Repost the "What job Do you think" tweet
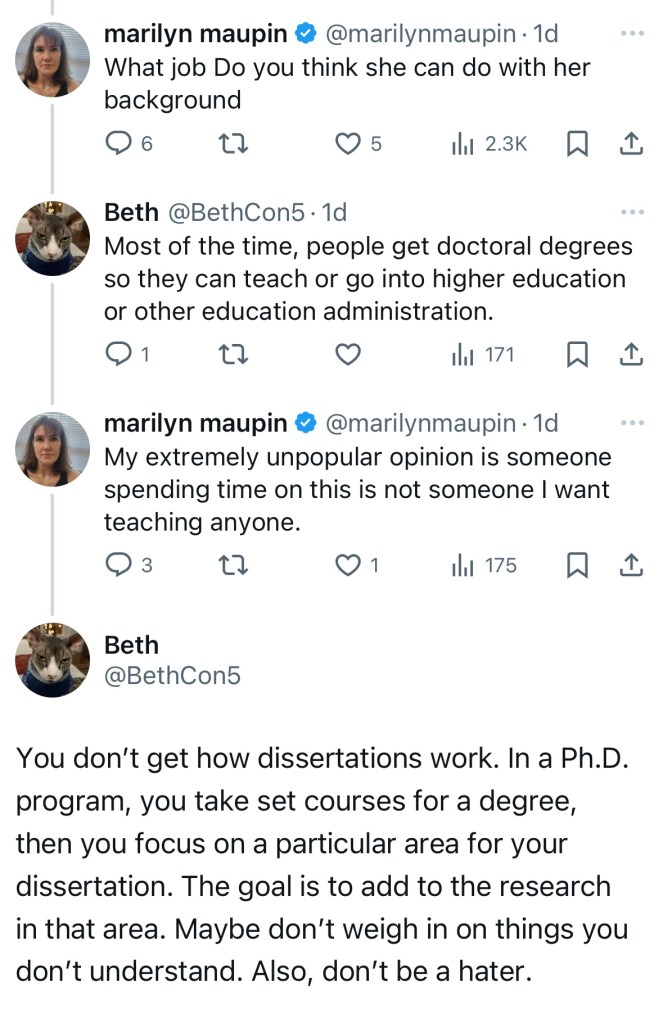Image resolution: width=663 pixels, height=1023 pixels. point(232,144)
